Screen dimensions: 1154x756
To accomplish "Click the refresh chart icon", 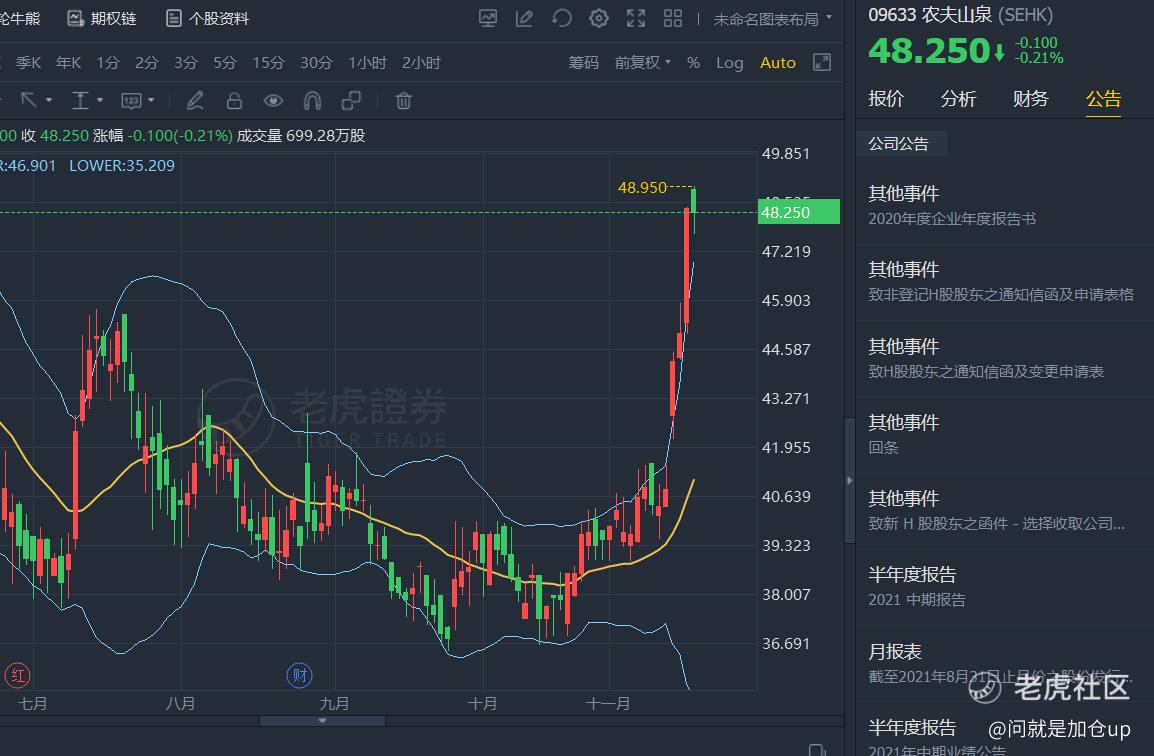I will (562, 18).
